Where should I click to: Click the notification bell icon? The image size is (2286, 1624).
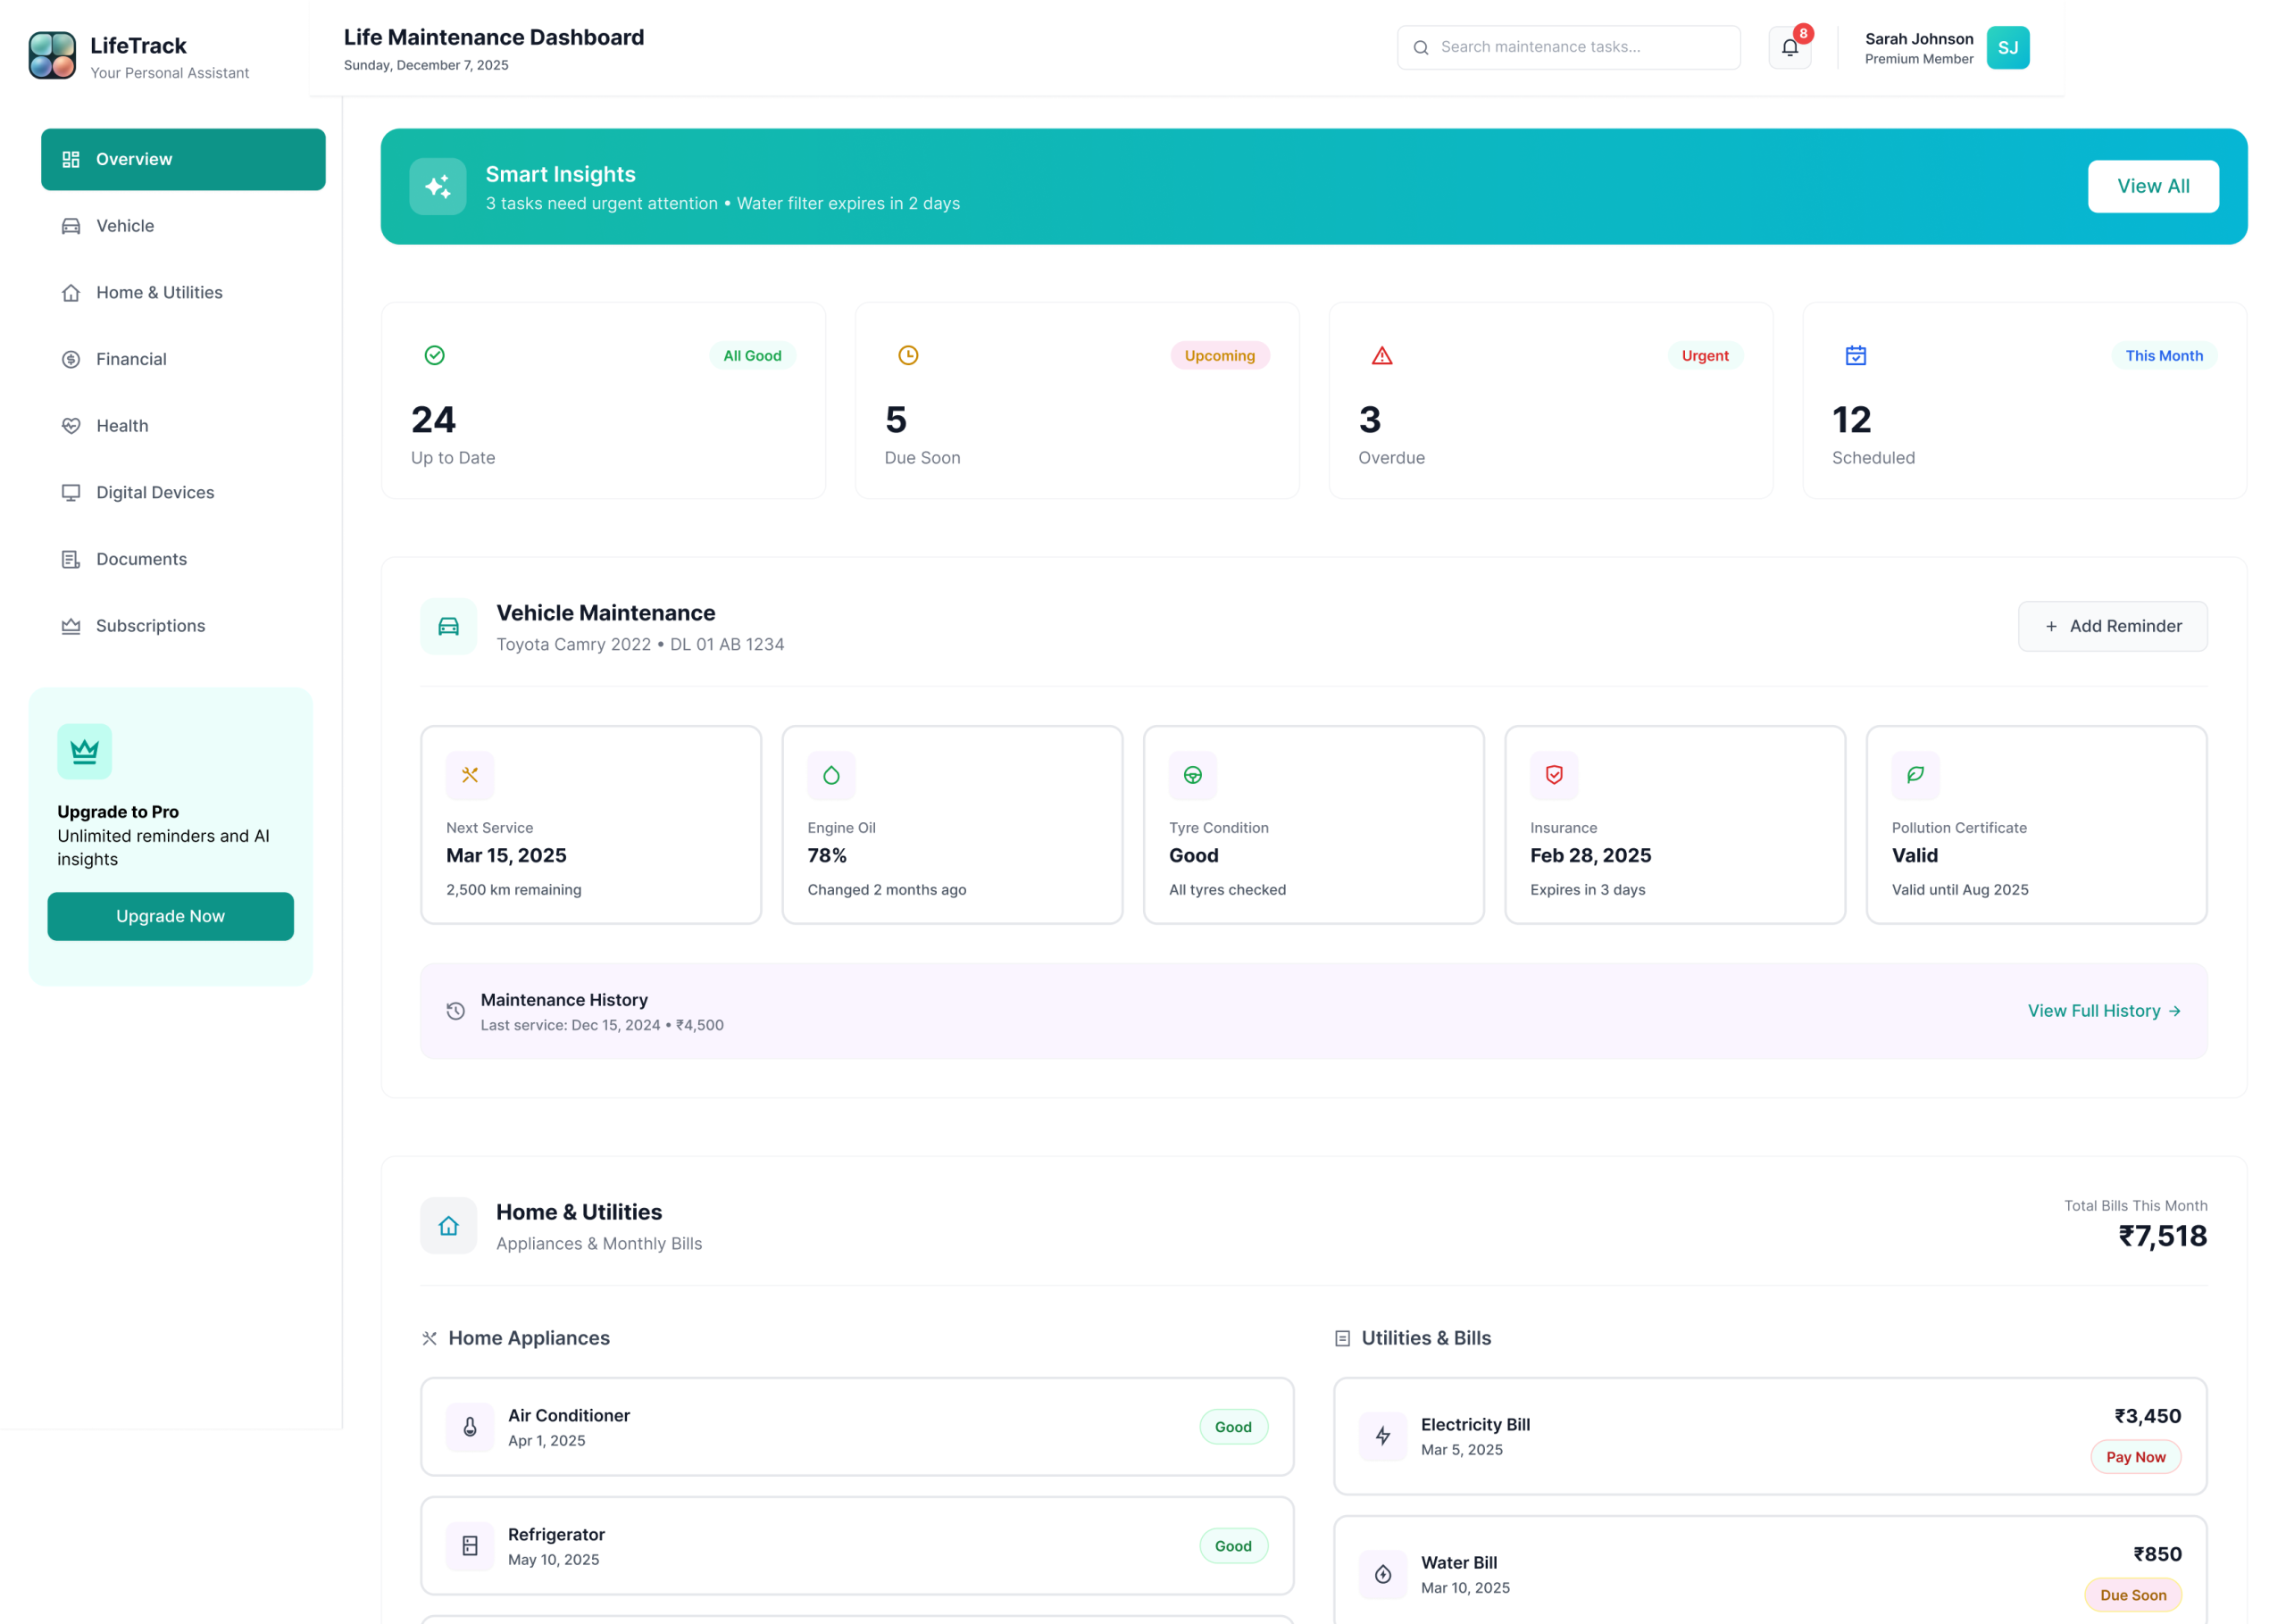[1789, 47]
